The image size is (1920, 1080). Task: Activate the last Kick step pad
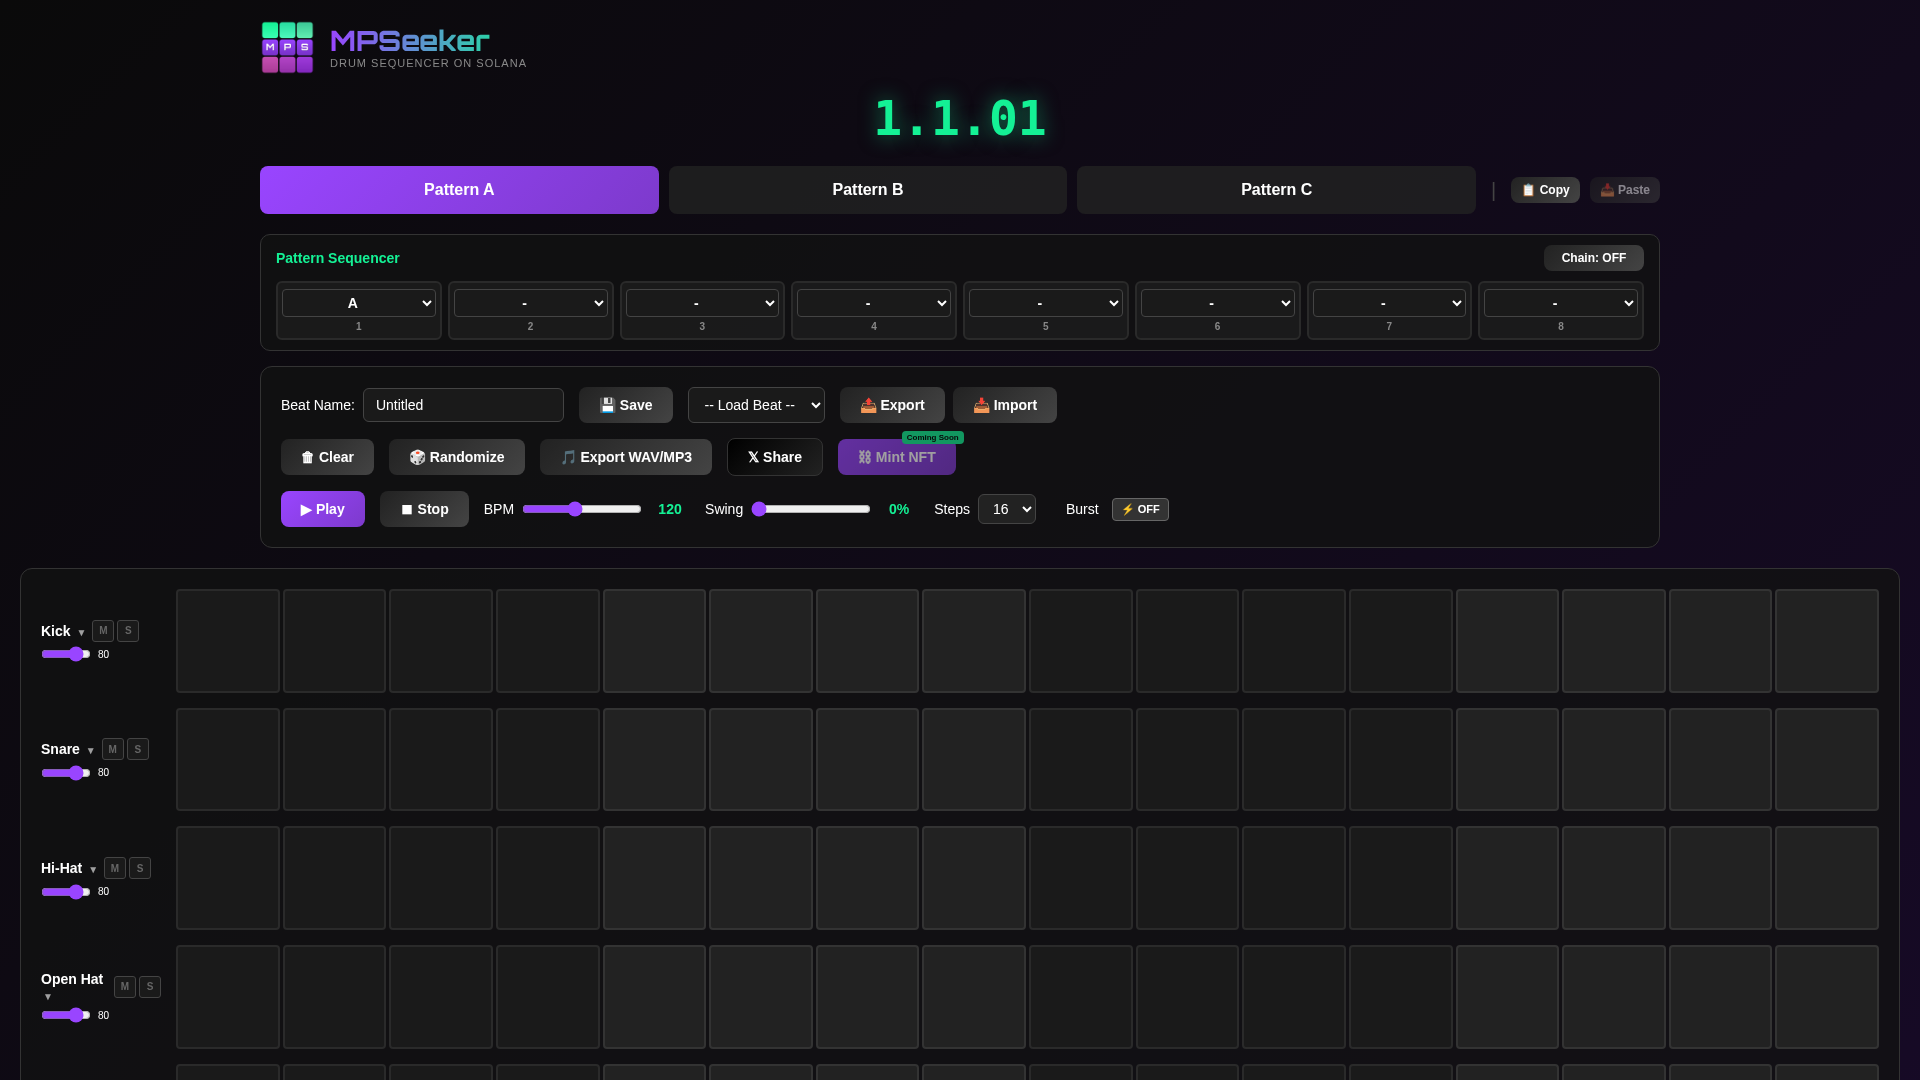[x=1827, y=641]
